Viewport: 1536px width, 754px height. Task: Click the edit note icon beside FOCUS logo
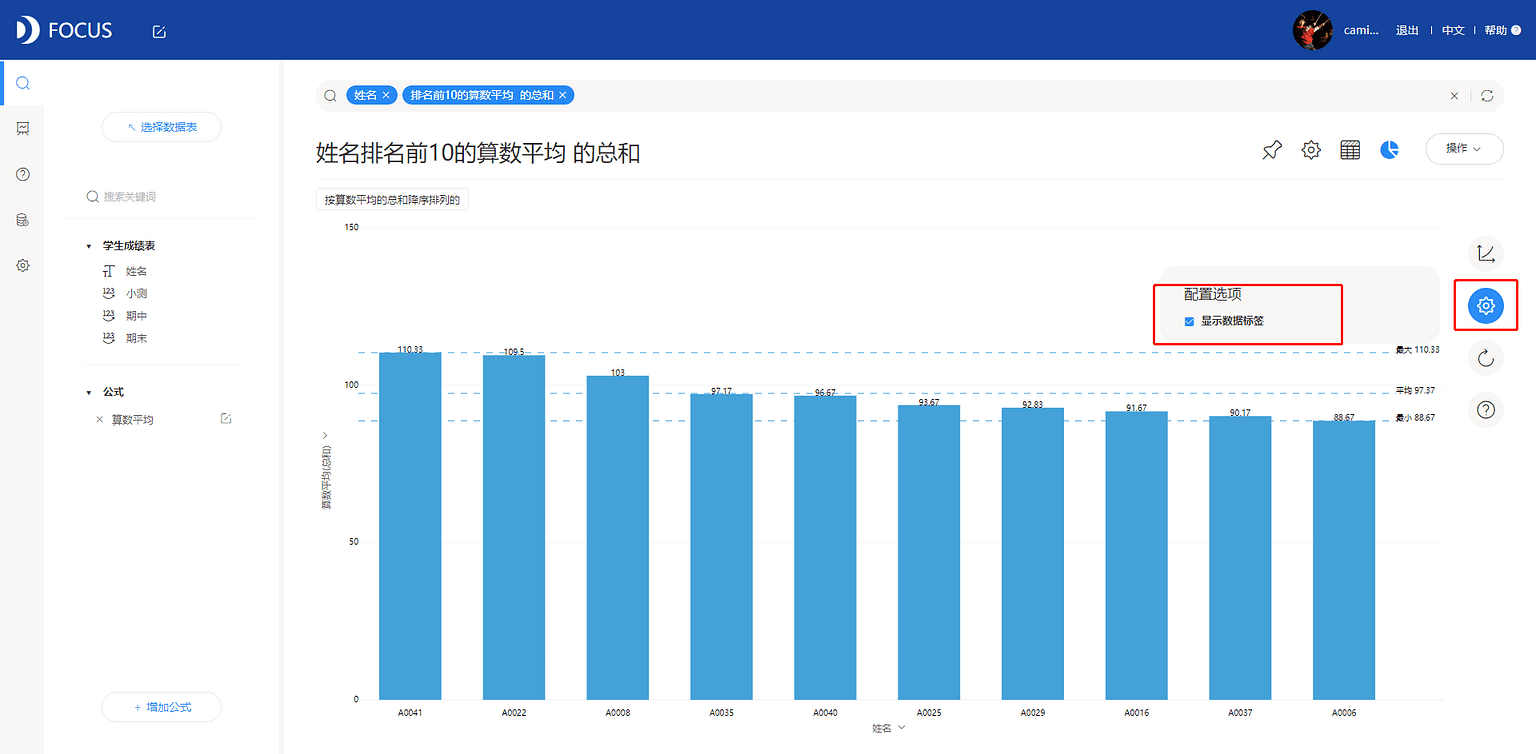[x=159, y=31]
